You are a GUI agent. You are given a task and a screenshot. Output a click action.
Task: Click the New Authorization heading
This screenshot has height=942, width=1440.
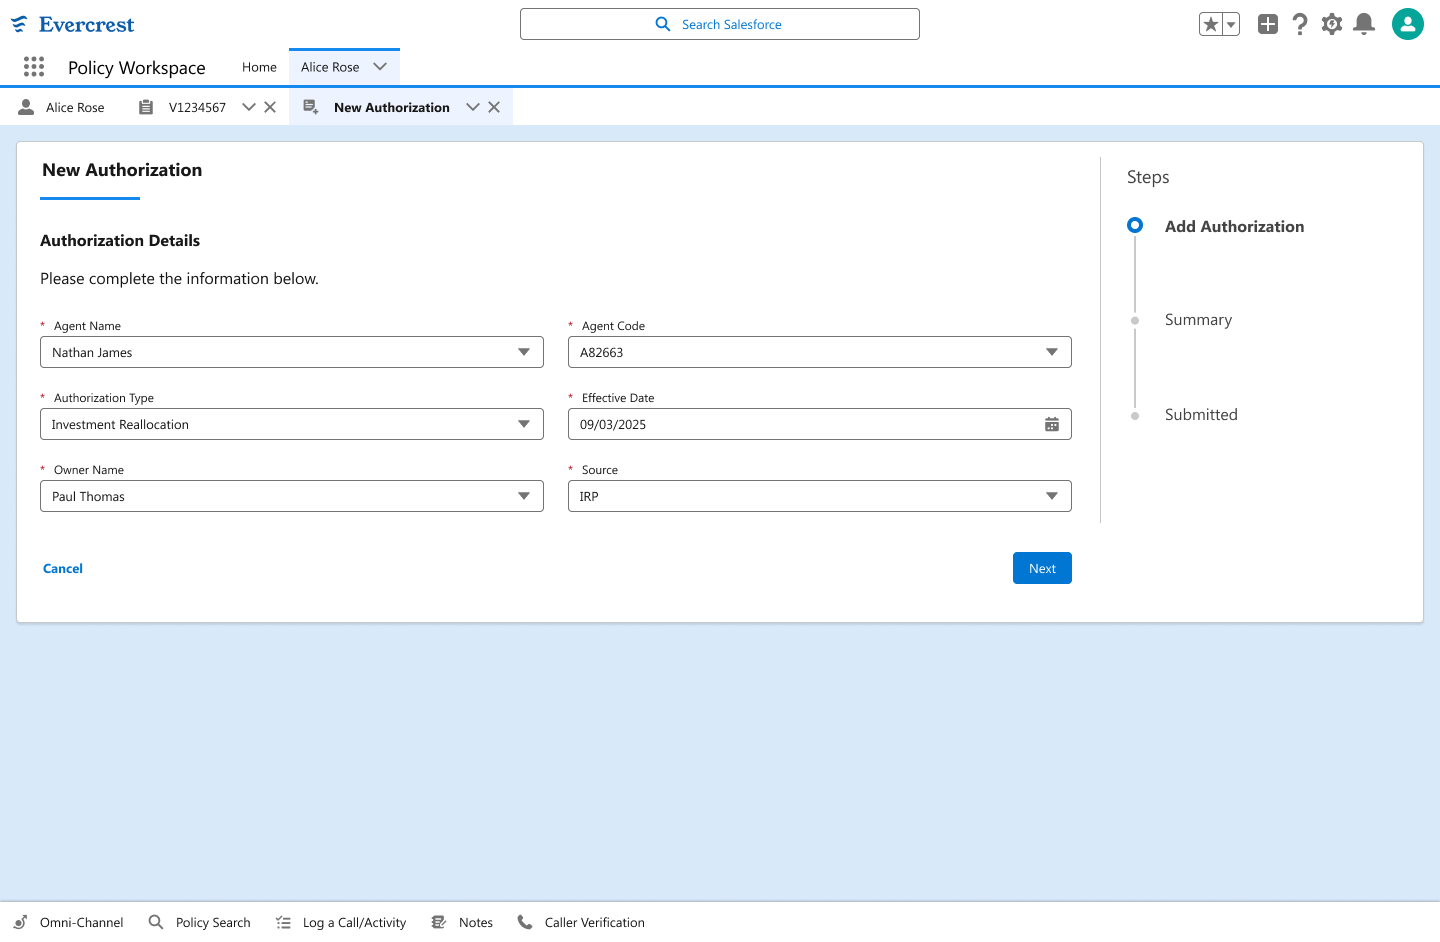[122, 170]
